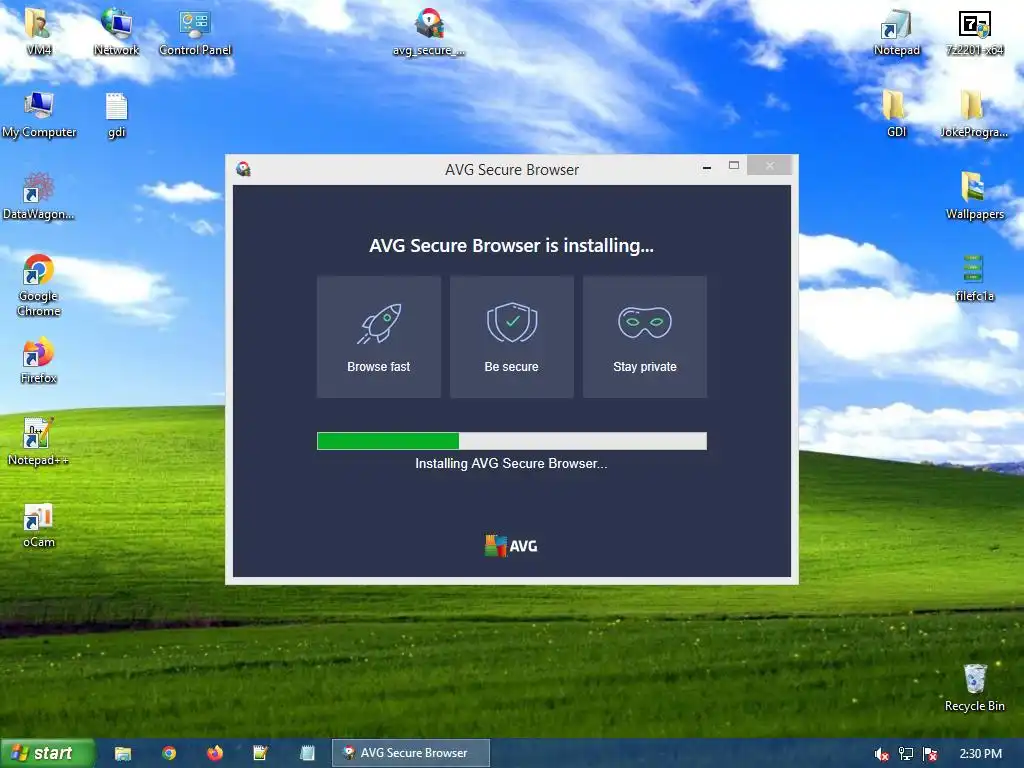1024x768 pixels.
Task: Click "Installing AVG Secure Browser..." status text
Action: click(511, 464)
